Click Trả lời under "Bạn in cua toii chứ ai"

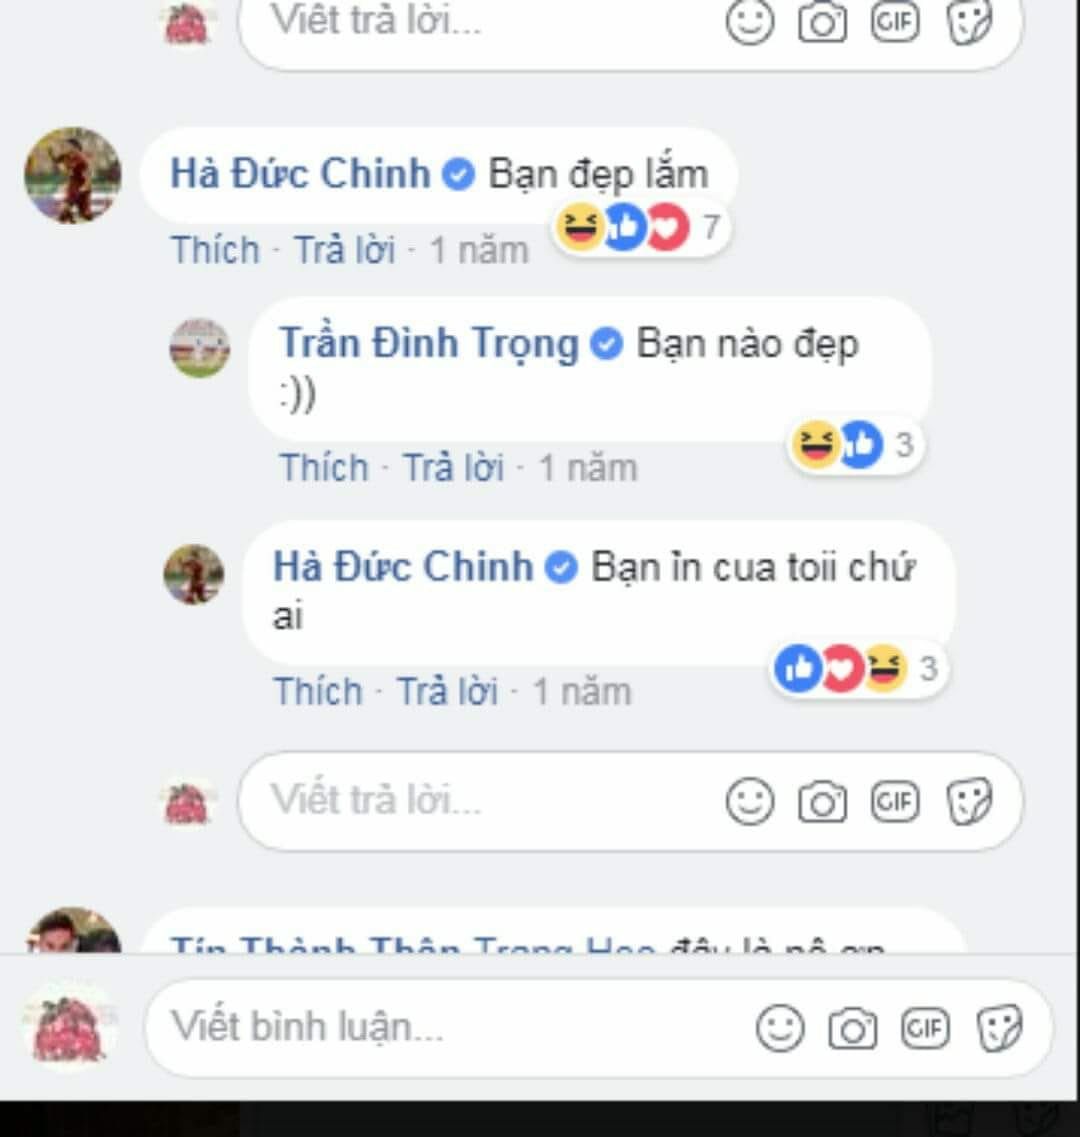click(x=448, y=692)
